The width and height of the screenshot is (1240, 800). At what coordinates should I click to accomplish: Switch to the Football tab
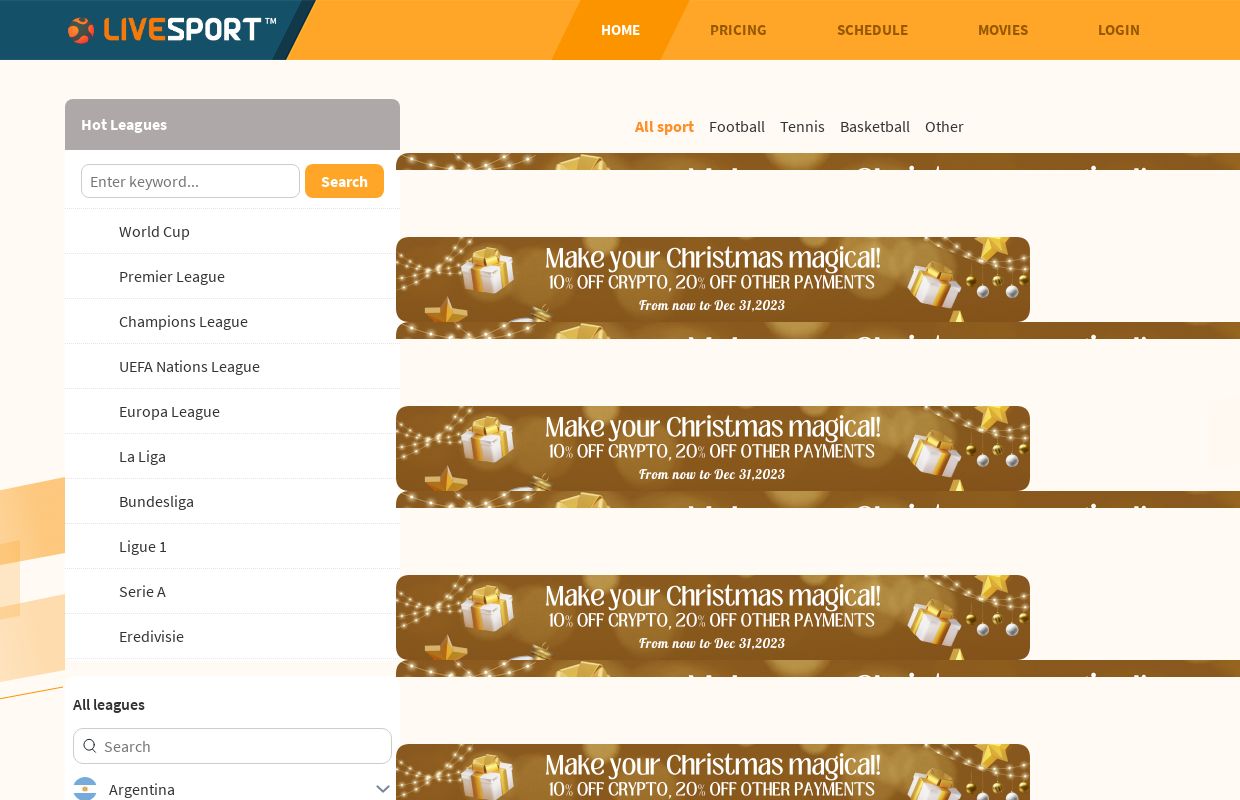(737, 127)
